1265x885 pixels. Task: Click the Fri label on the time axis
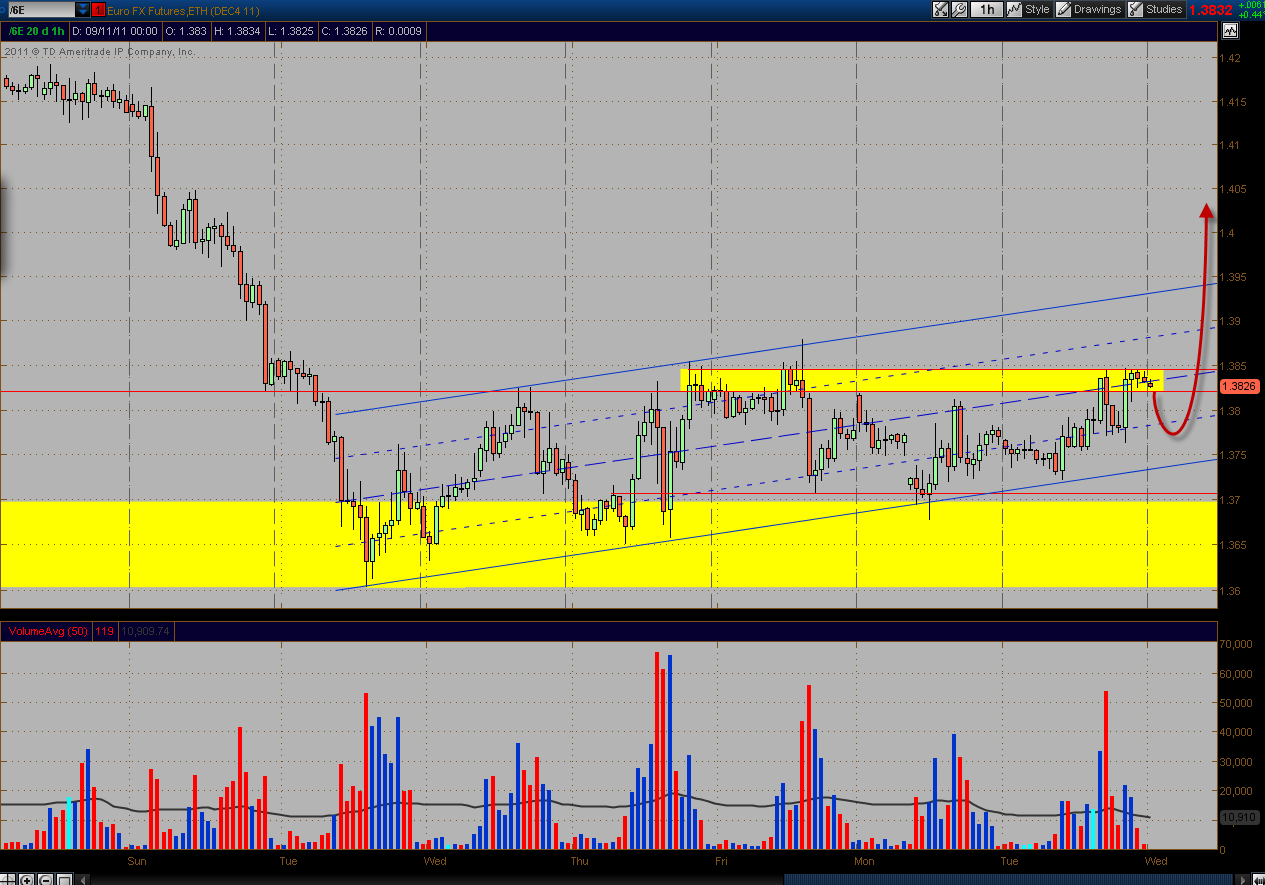[721, 861]
